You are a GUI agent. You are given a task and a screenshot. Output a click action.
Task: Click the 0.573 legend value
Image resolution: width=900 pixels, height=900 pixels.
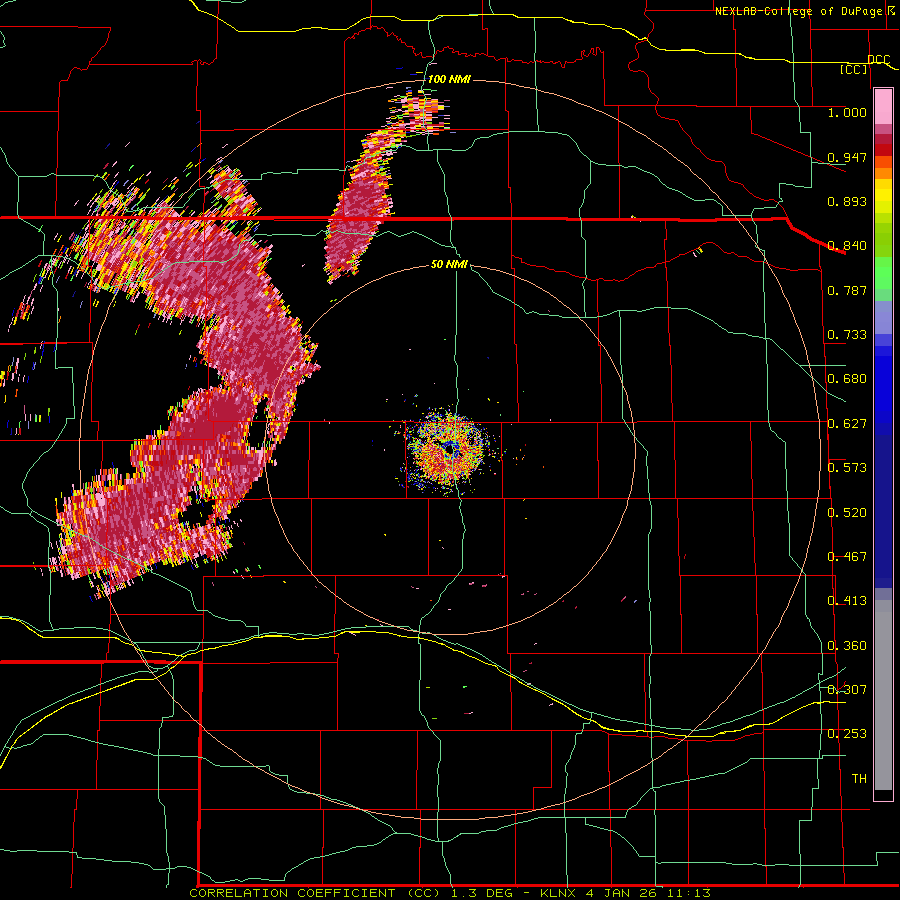(x=847, y=468)
